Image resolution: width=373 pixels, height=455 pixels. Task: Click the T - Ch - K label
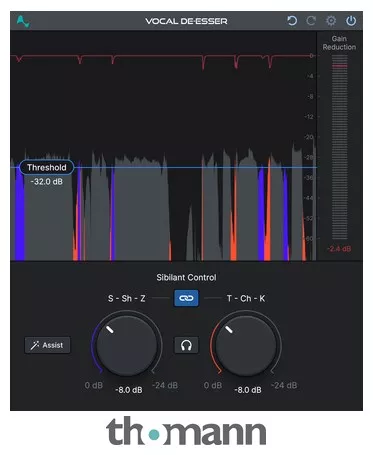pyautogui.click(x=246, y=298)
